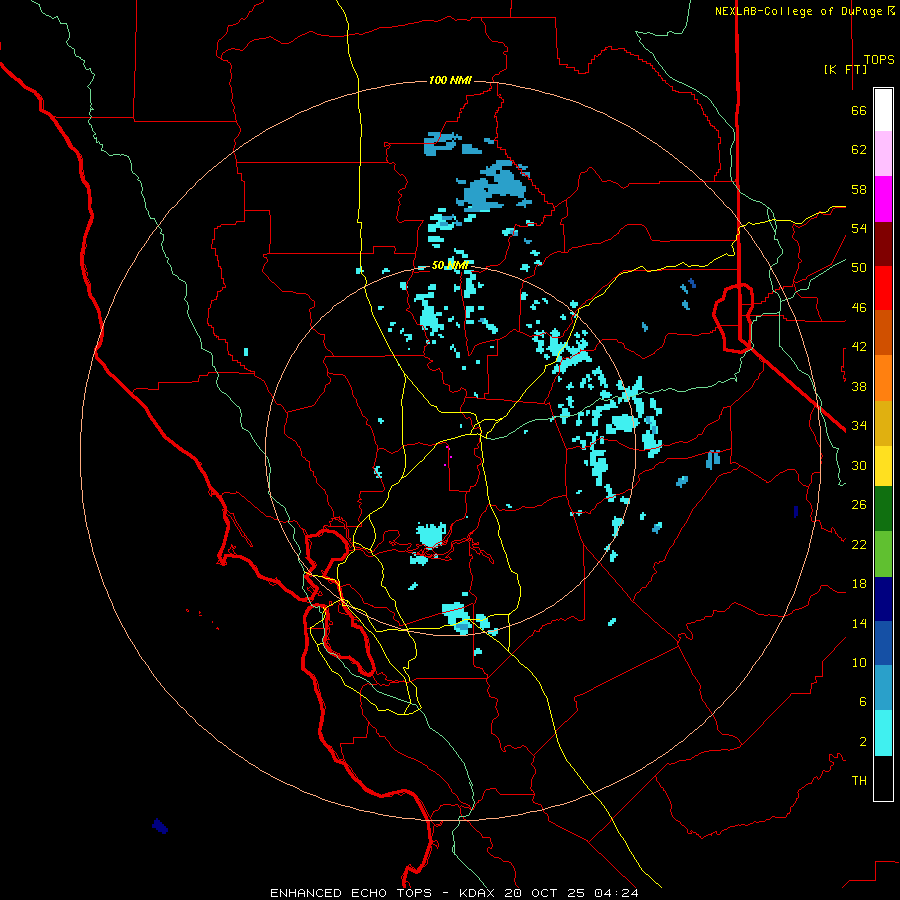The height and width of the screenshot is (900, 900).
Task: Click the orange swatch between 38 and 42
Action: 883,378
